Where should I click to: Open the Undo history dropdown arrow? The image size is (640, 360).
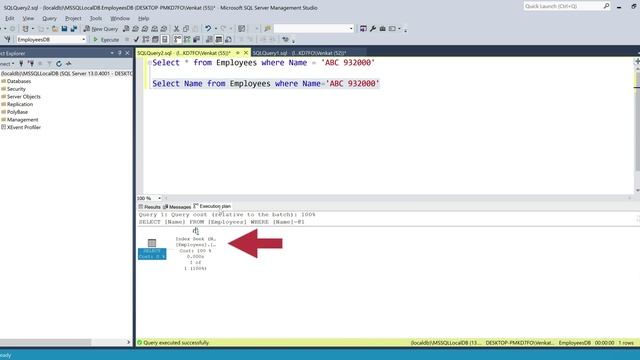pyautogui.click(x=216, y=29)
